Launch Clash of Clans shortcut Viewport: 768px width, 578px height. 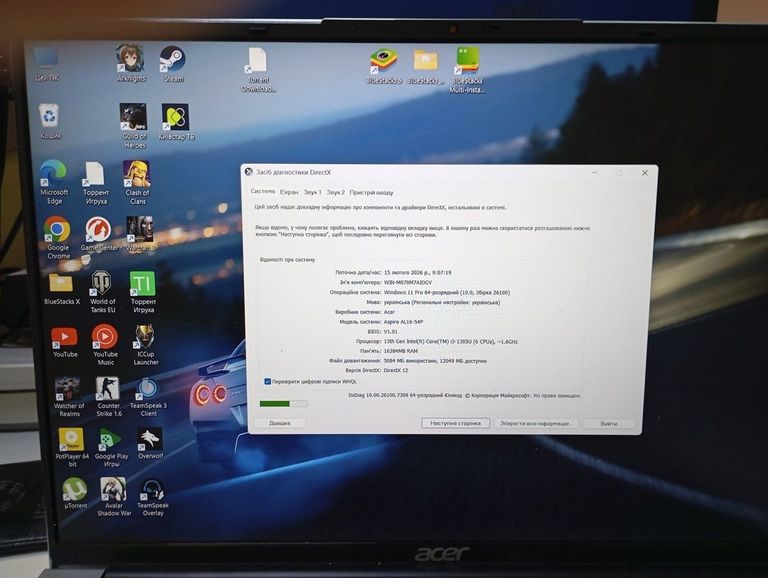137,182
